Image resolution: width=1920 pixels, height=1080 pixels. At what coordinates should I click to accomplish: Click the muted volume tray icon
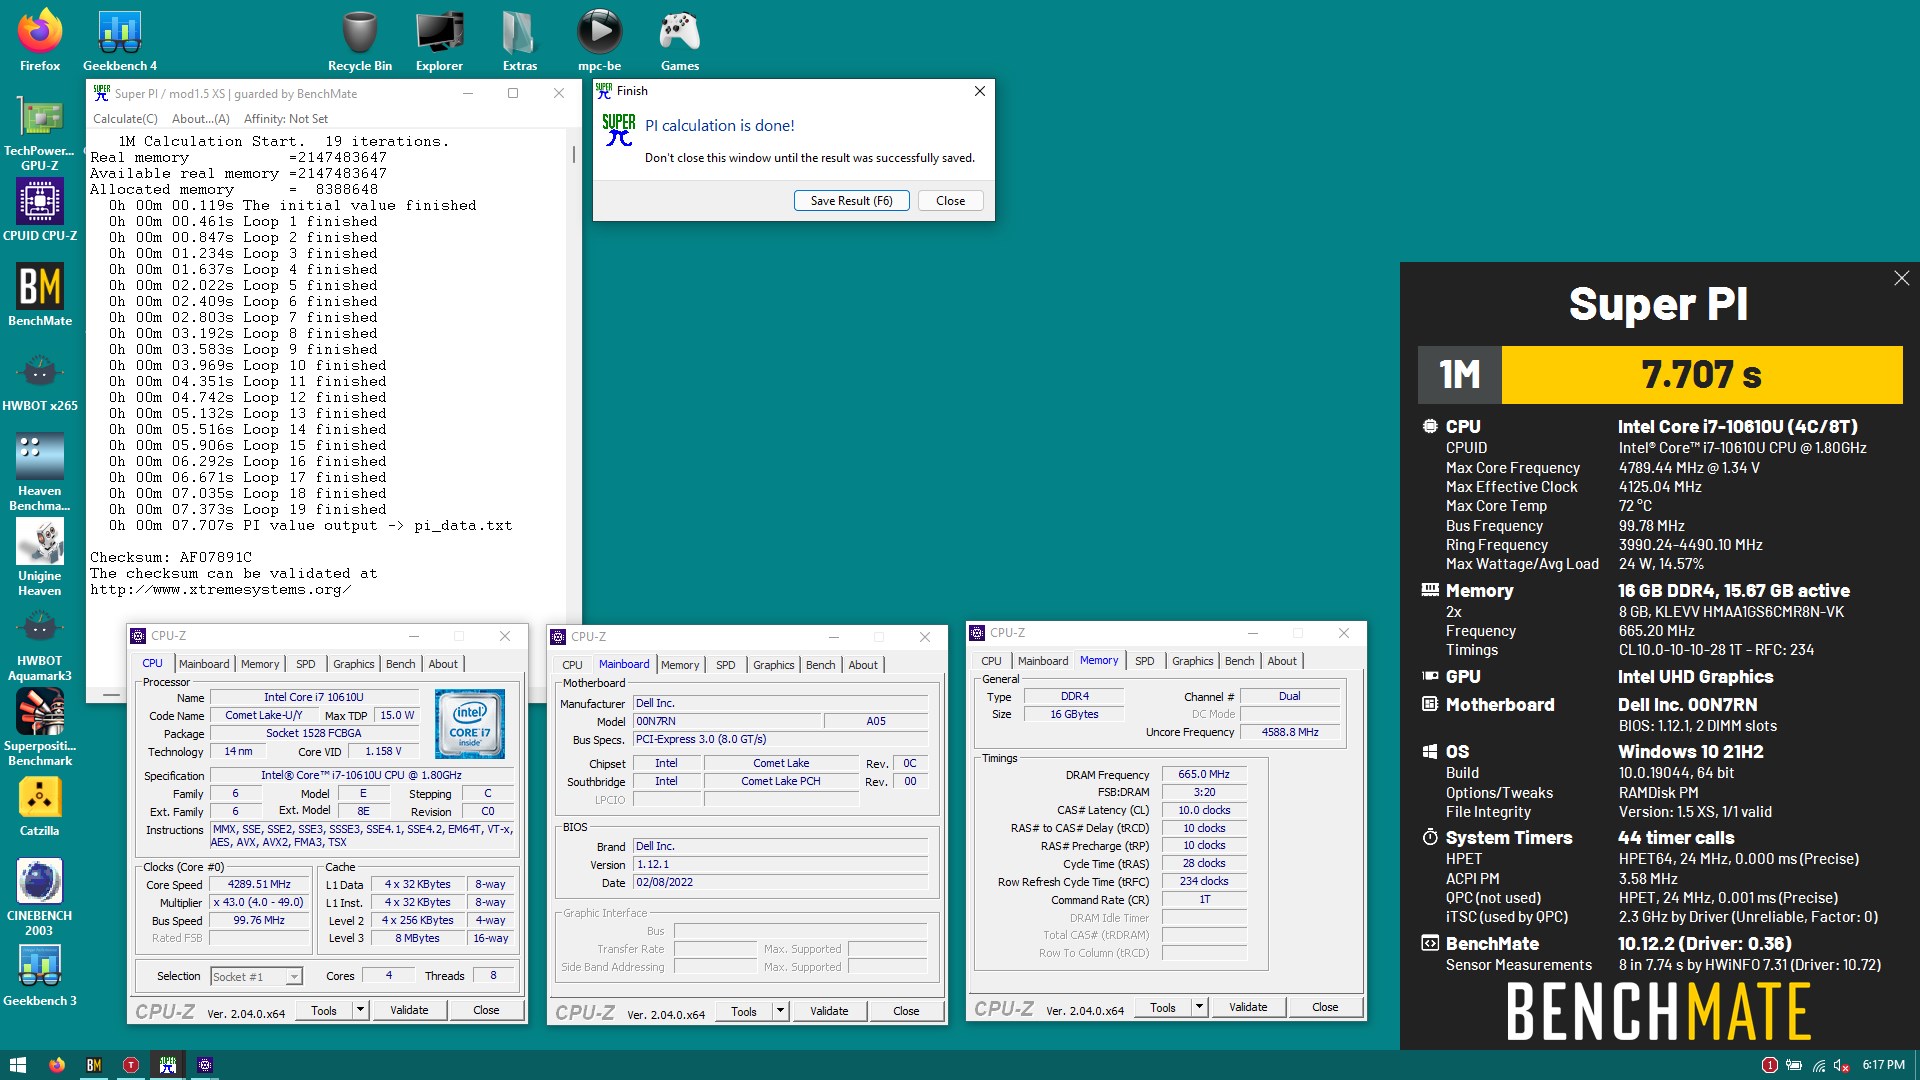pyautogui.click(x=1841, y=1065)
